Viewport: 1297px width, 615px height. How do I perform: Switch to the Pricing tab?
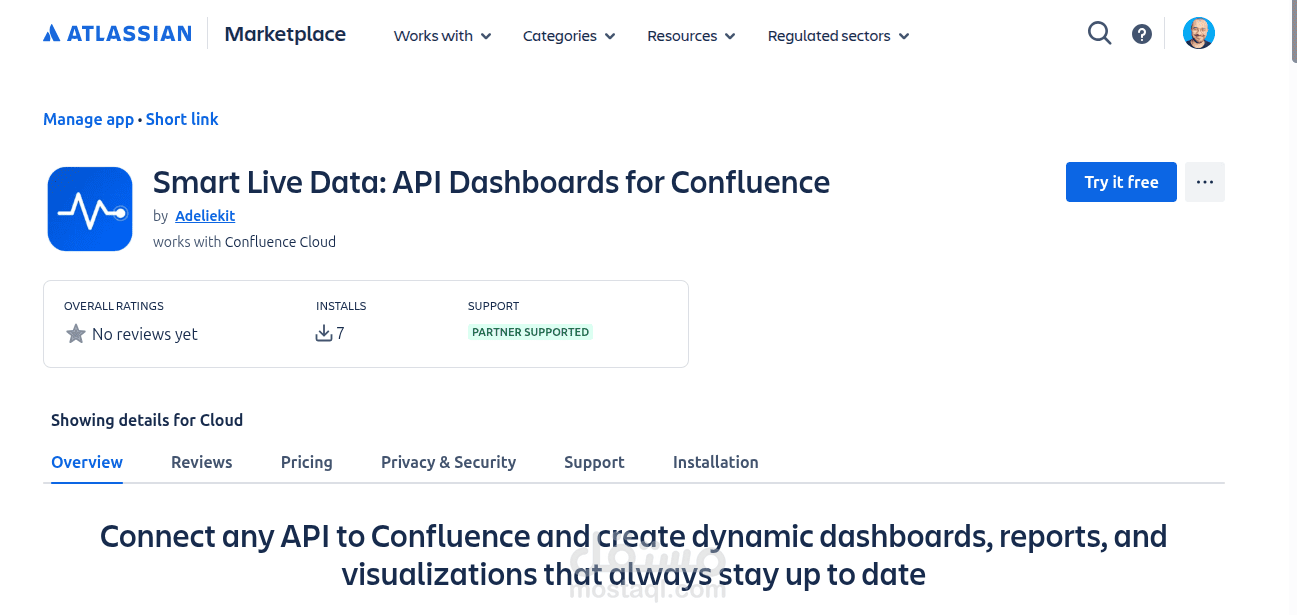pos(307,462)
